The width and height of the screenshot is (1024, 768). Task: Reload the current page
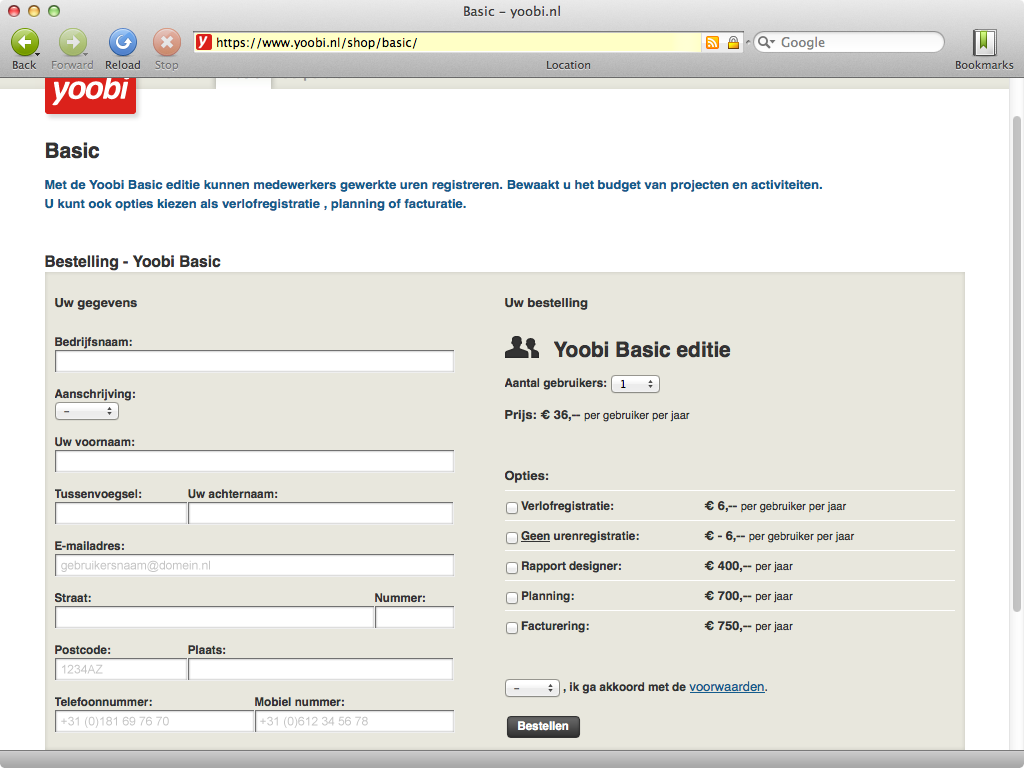[x=123, y=43]
